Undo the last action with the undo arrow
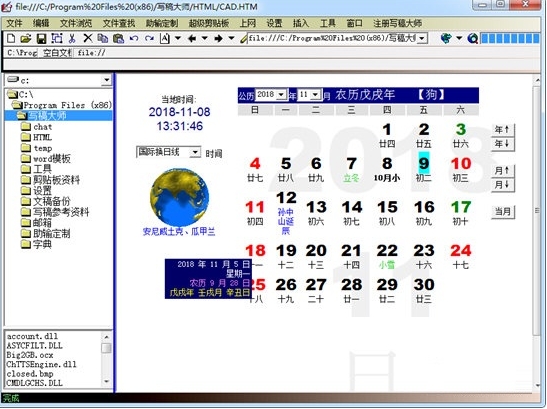Screen dimensions: 547x409 (x=134, y=38)
